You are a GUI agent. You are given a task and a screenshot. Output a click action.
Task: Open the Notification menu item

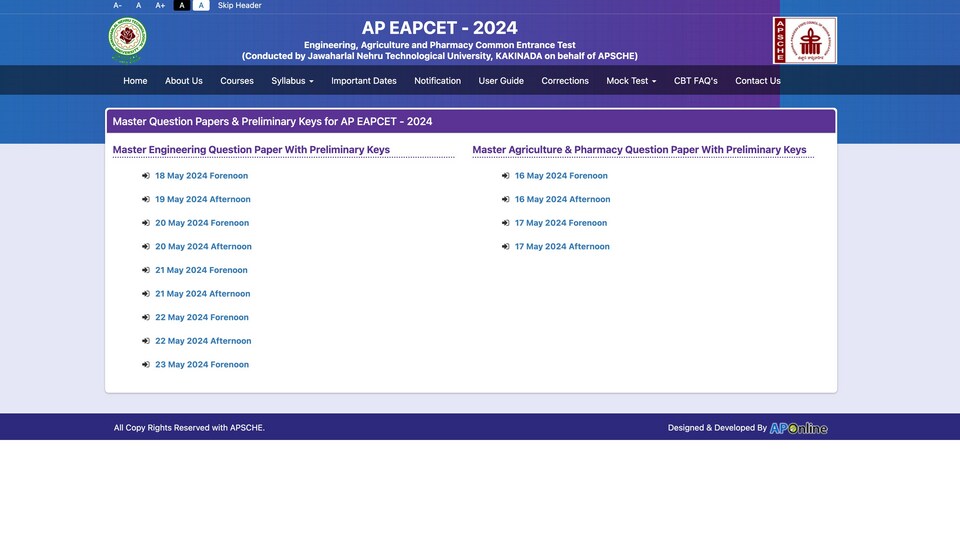click(x=437, y=81)
